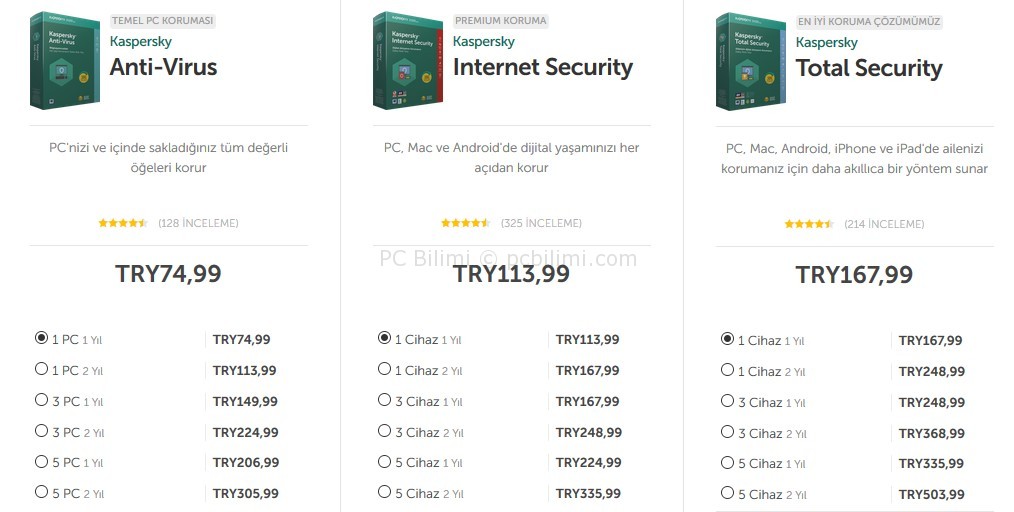This screenshot has width=1014, height=512.
Task: Select Total Security 3 Cihaz 2 Yıl
Action: pyautogui.click(x=727, y=432)
